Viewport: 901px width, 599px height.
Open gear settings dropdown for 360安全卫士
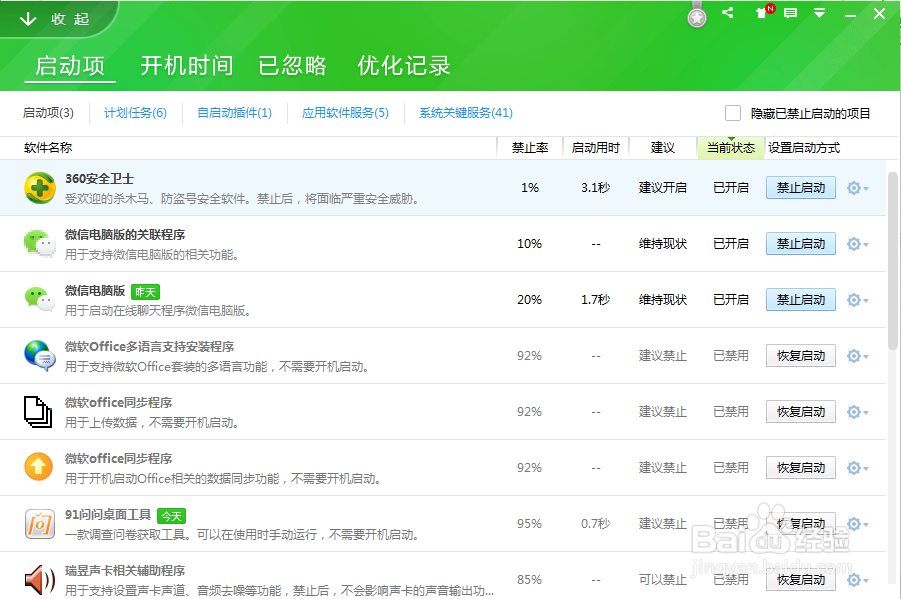tap(857, 188)
